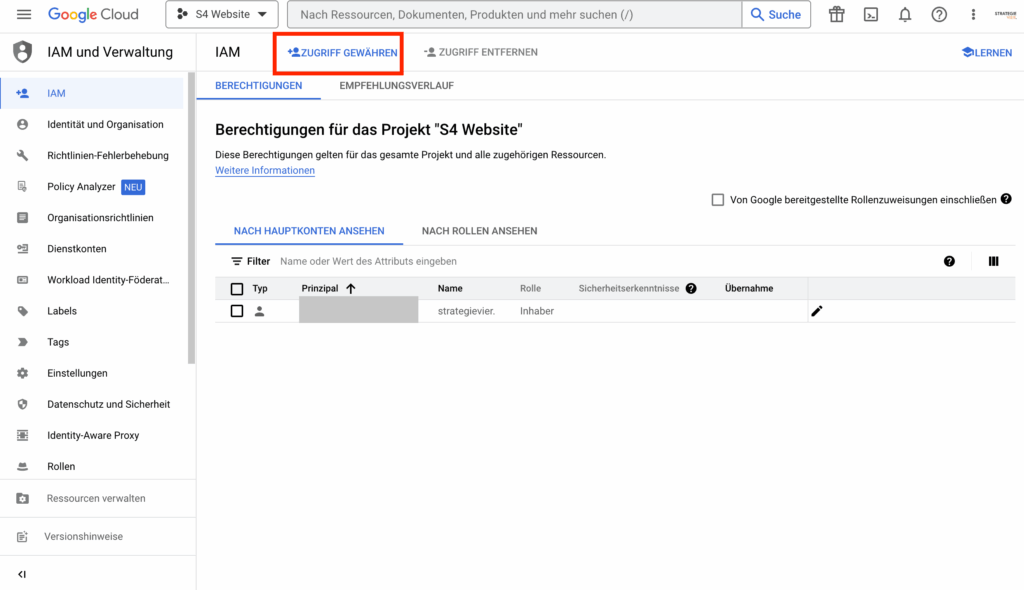Select NACH HAUPTKONTEN ANSEHEN tab

pos(309,231)
